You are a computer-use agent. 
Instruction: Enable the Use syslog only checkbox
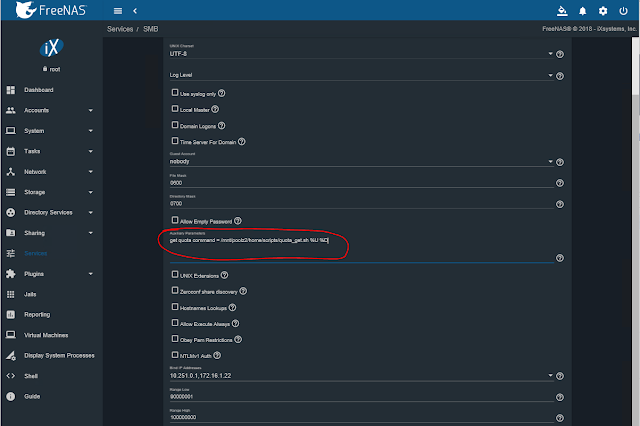pyautogui.click(x=175, y=92)
